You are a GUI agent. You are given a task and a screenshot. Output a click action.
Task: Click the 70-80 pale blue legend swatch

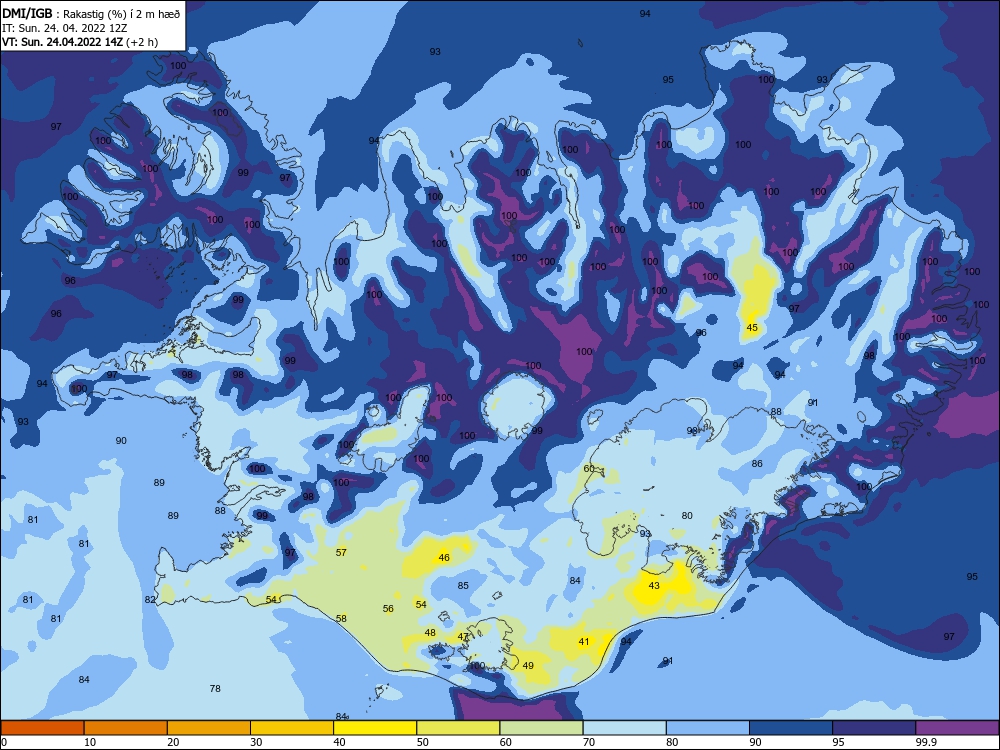point(625,728)
